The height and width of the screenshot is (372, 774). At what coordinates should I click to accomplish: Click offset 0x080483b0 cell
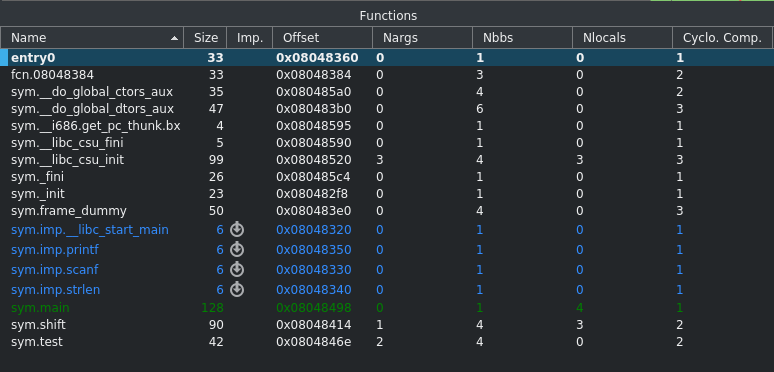pos(313,109)
